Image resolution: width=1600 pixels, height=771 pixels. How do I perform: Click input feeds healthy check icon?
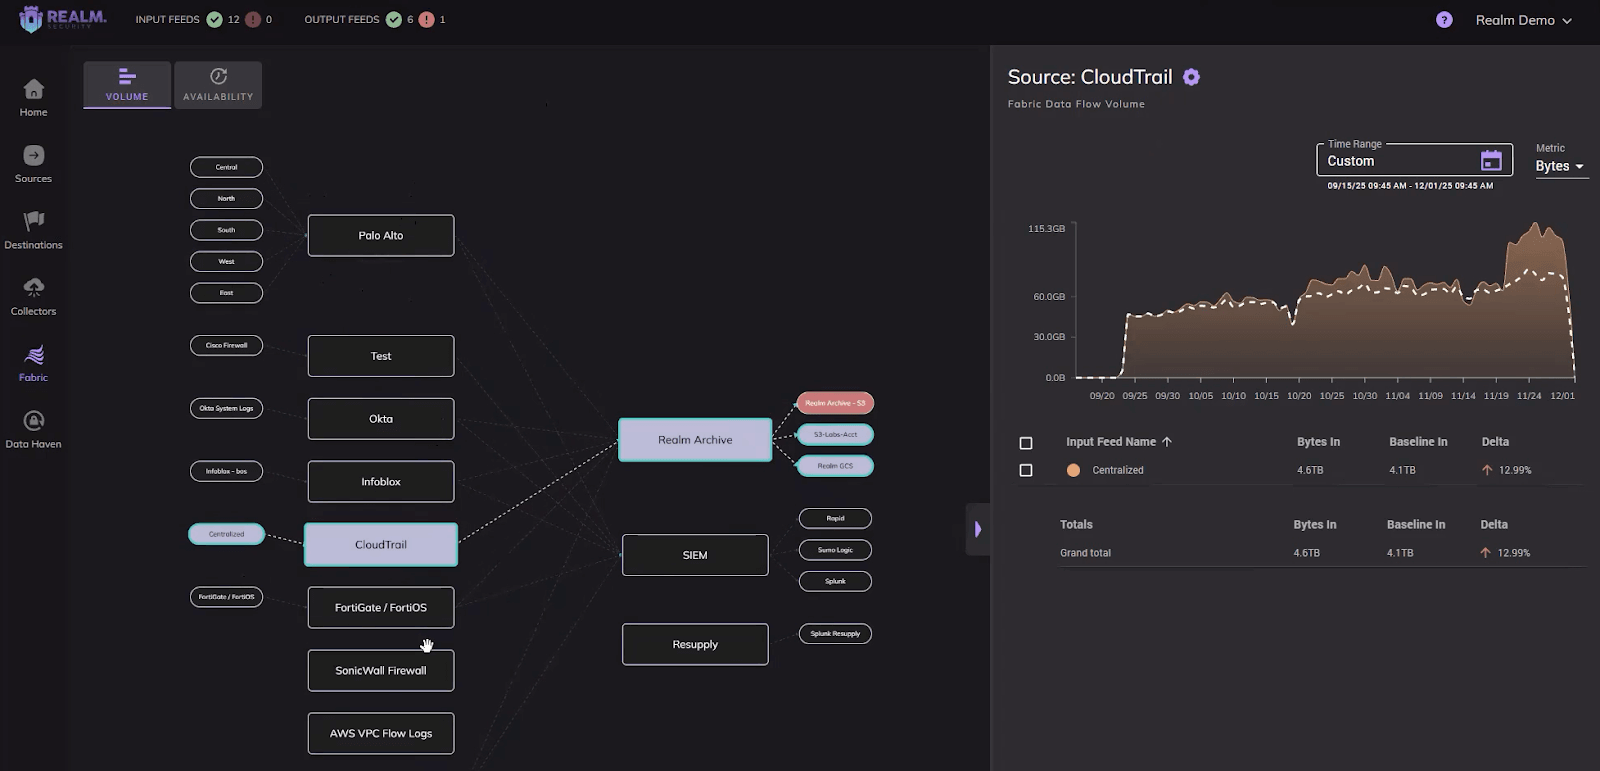(214, 19)
